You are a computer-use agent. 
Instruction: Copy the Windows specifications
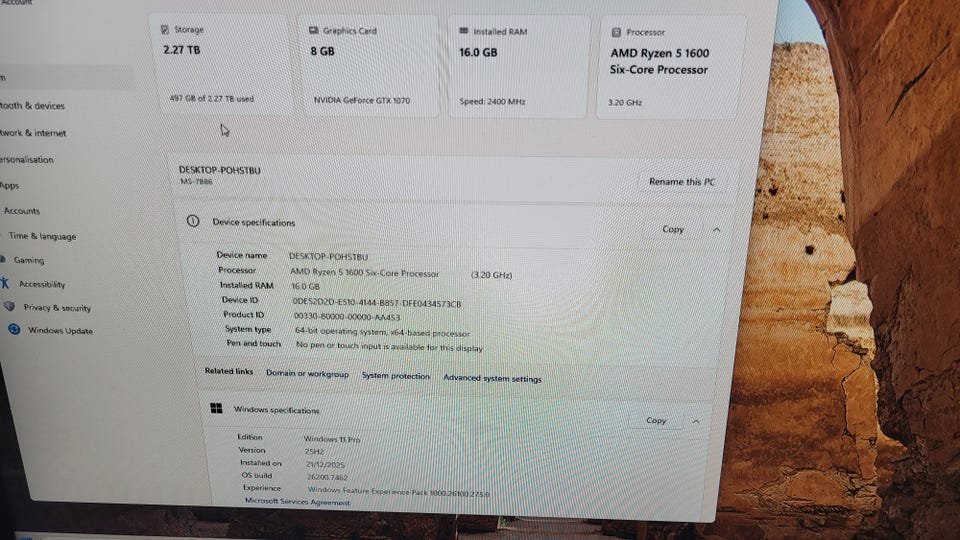(x=656, y=420)
